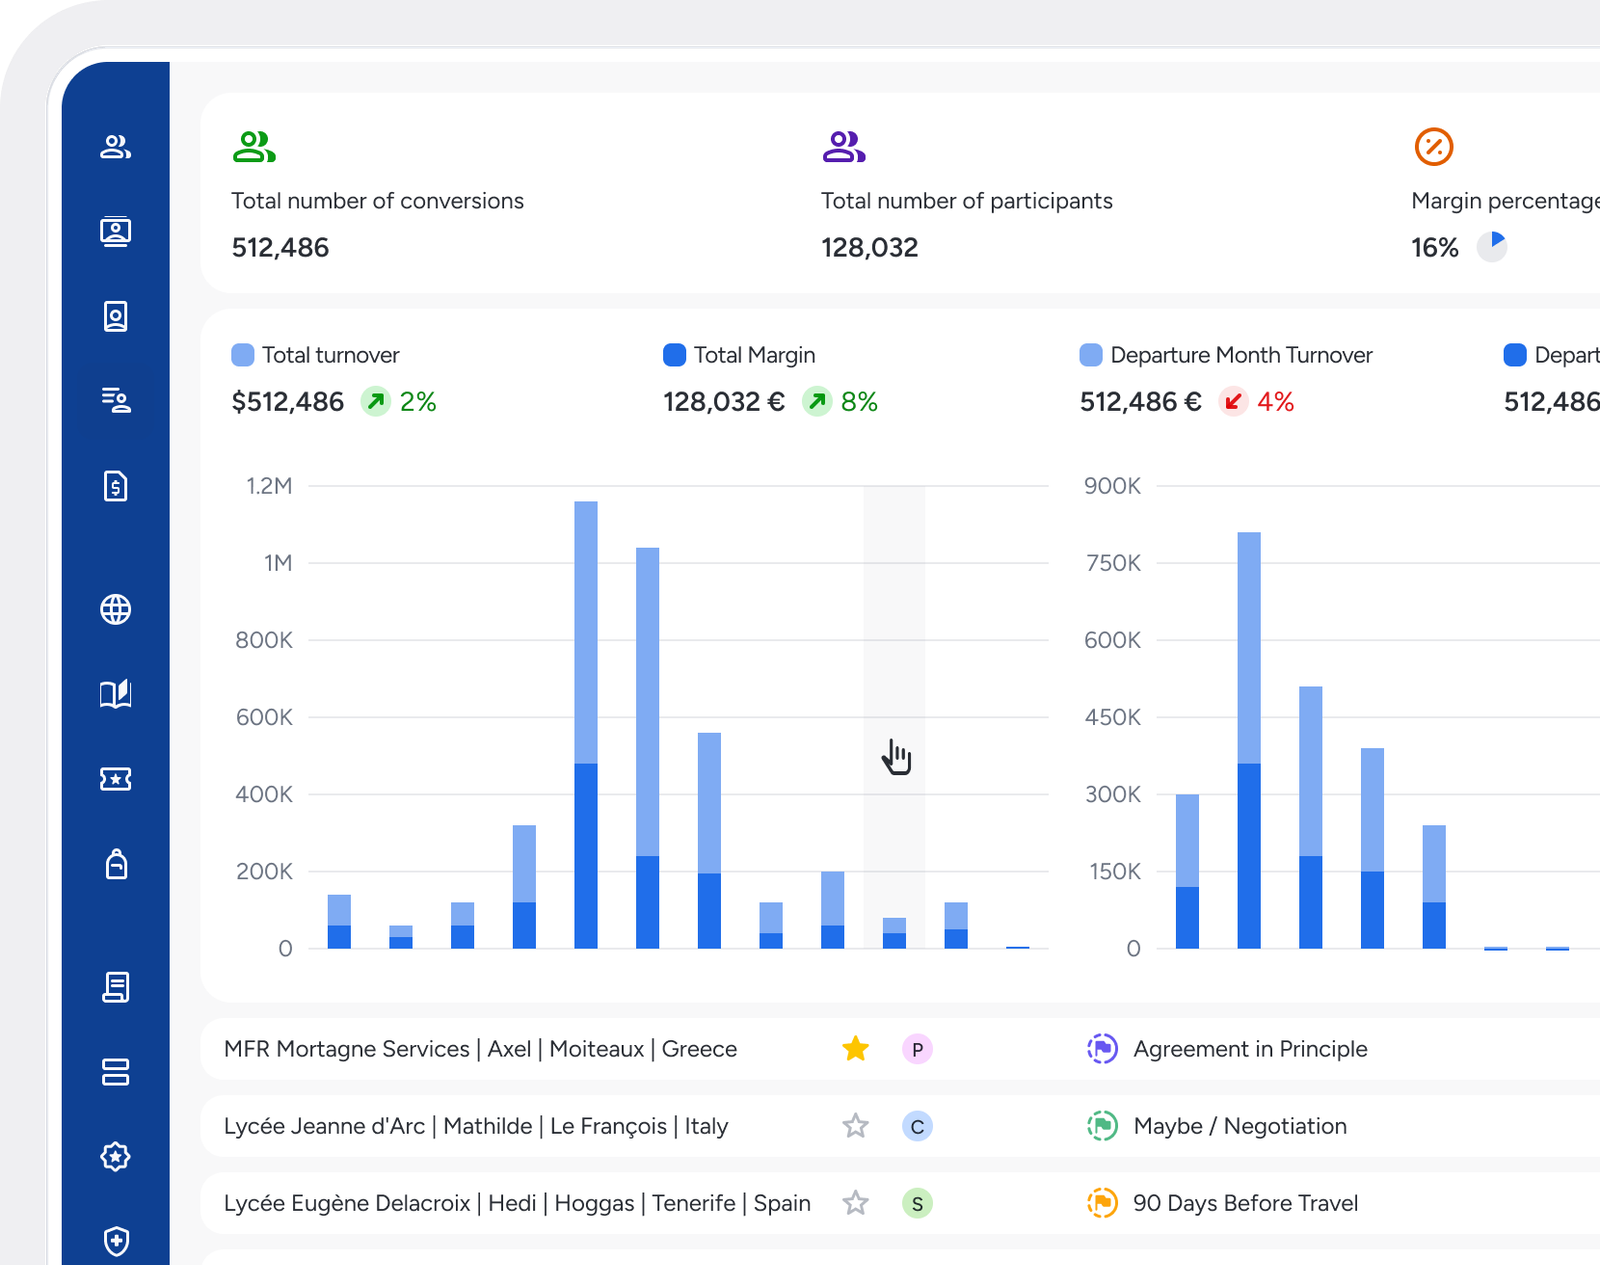Open the star ticket sidebar icon
This screenshot has height=1265, width=1600.
pos(116,779)
